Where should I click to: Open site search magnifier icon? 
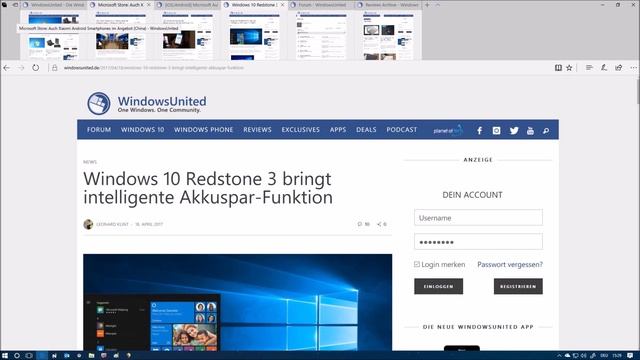pyautogui.click(x=546, y=131)
